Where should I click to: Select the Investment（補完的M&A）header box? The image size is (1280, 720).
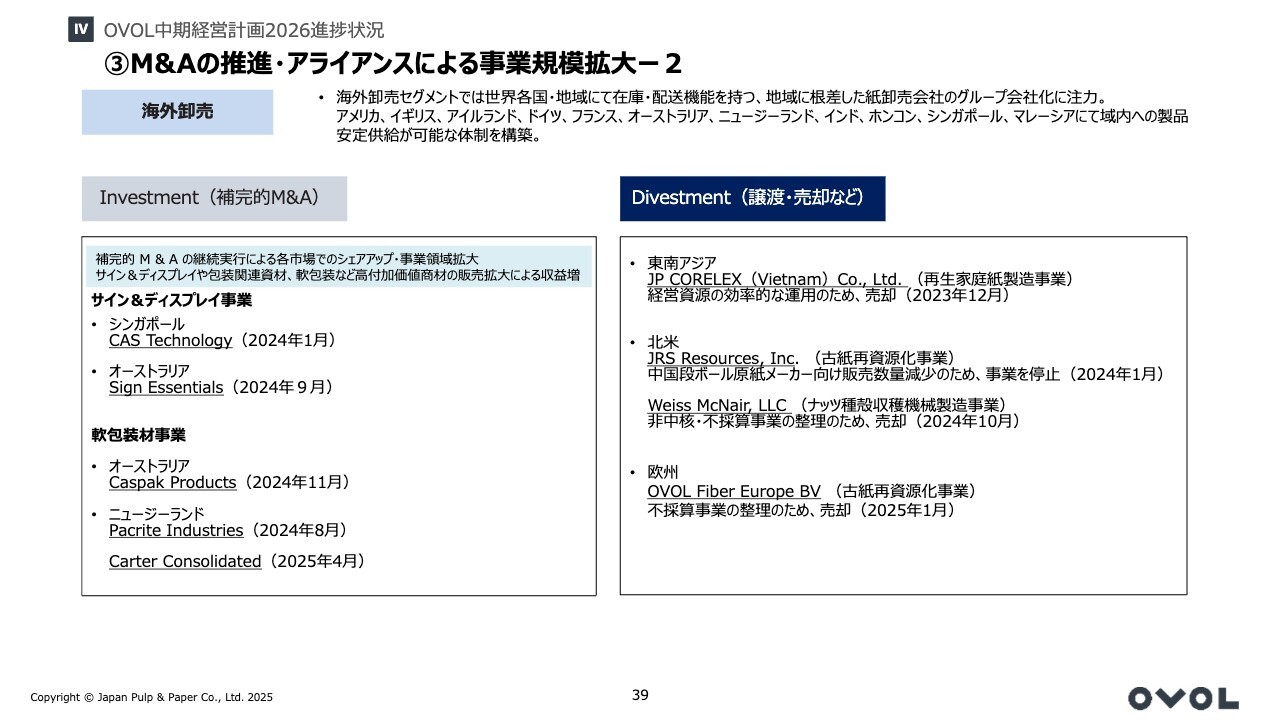(214, 198)
